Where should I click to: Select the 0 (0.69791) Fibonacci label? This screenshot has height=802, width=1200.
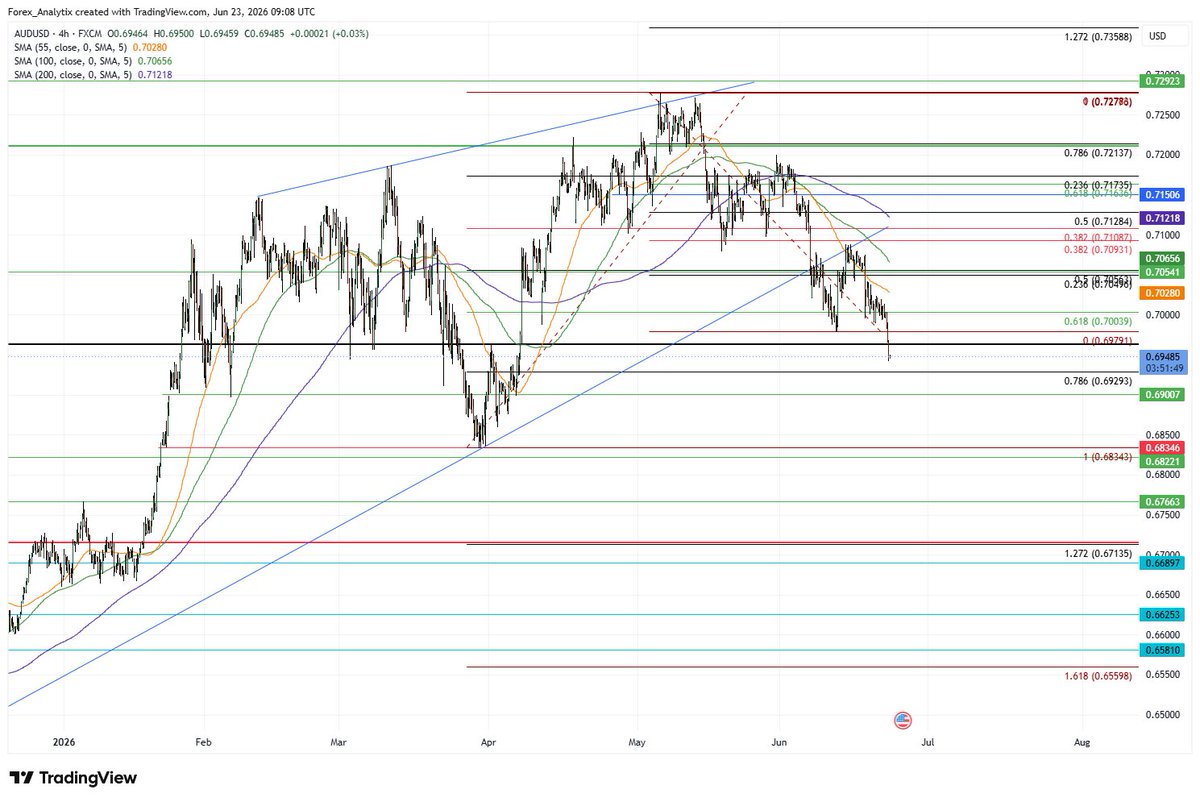pyautogui.click(x=1106, y=341)
